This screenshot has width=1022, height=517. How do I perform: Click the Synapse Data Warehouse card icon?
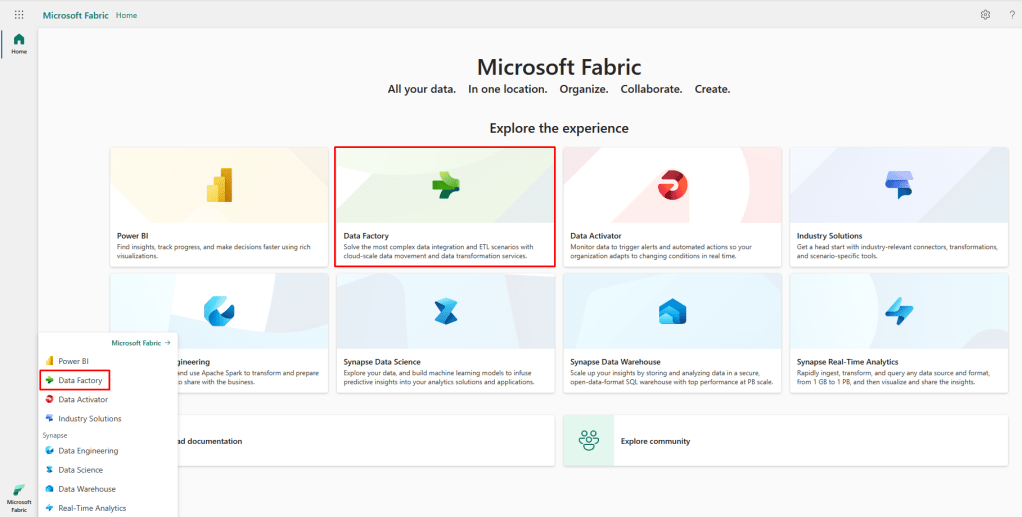(x=672, y=311)
